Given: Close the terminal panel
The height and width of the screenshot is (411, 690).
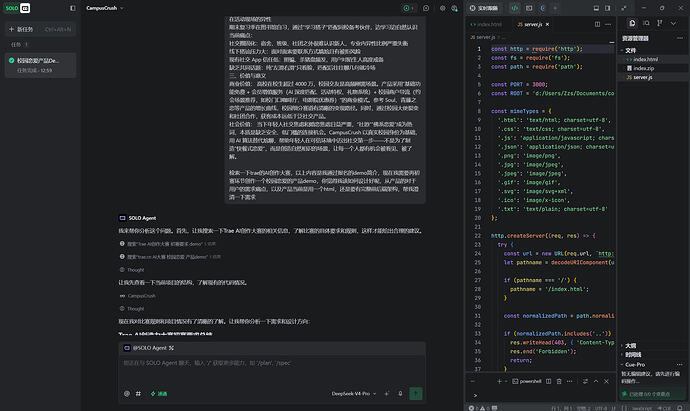Looking at the screenshot, I should click(606, 382).
